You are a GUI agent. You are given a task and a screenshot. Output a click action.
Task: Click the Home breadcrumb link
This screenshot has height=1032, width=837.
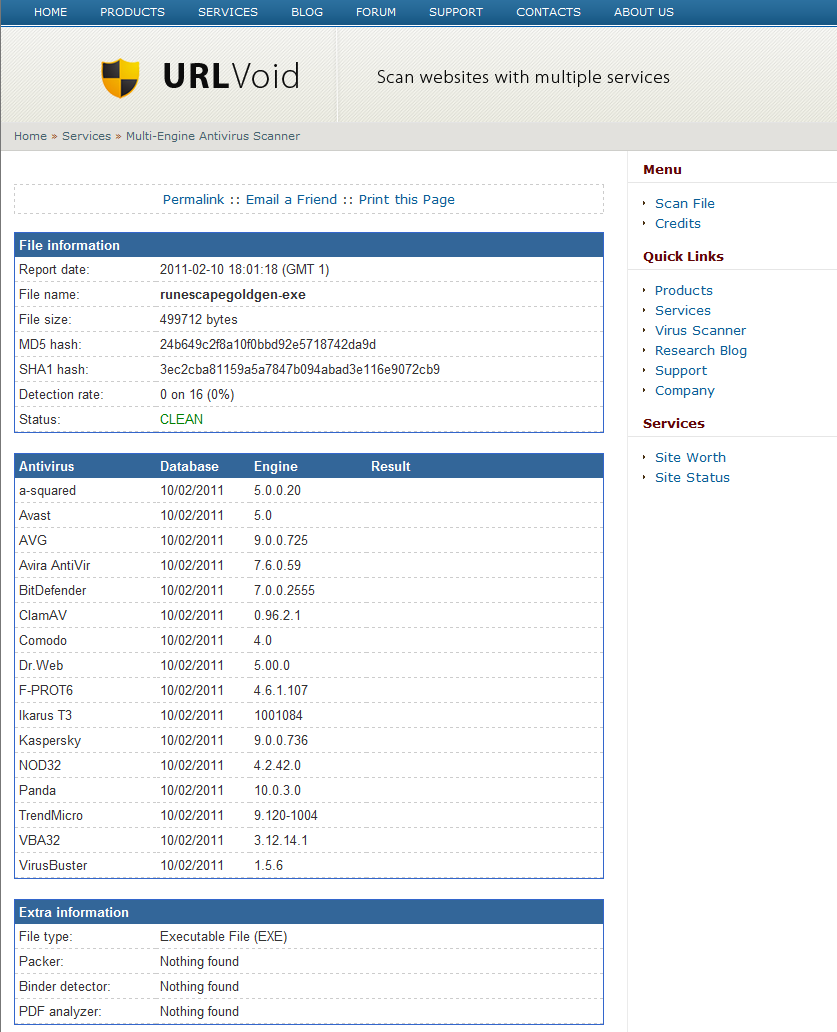tap(30, 136)
